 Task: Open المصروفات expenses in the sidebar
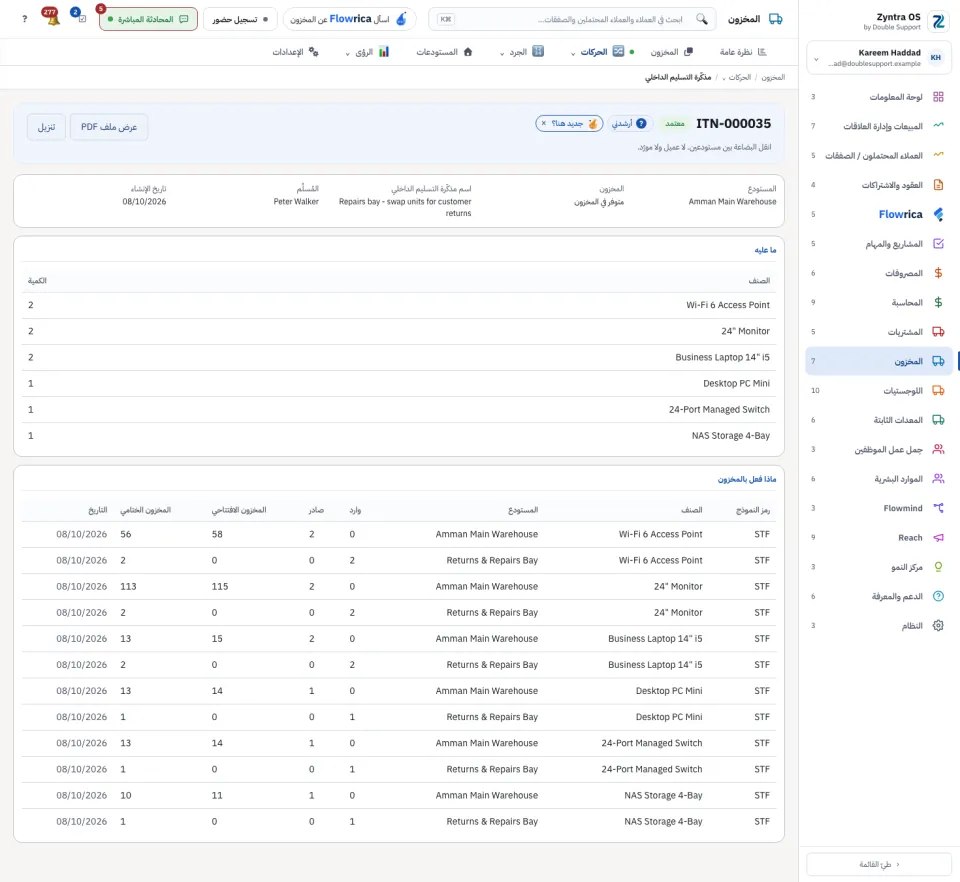(x=877, y=273)
